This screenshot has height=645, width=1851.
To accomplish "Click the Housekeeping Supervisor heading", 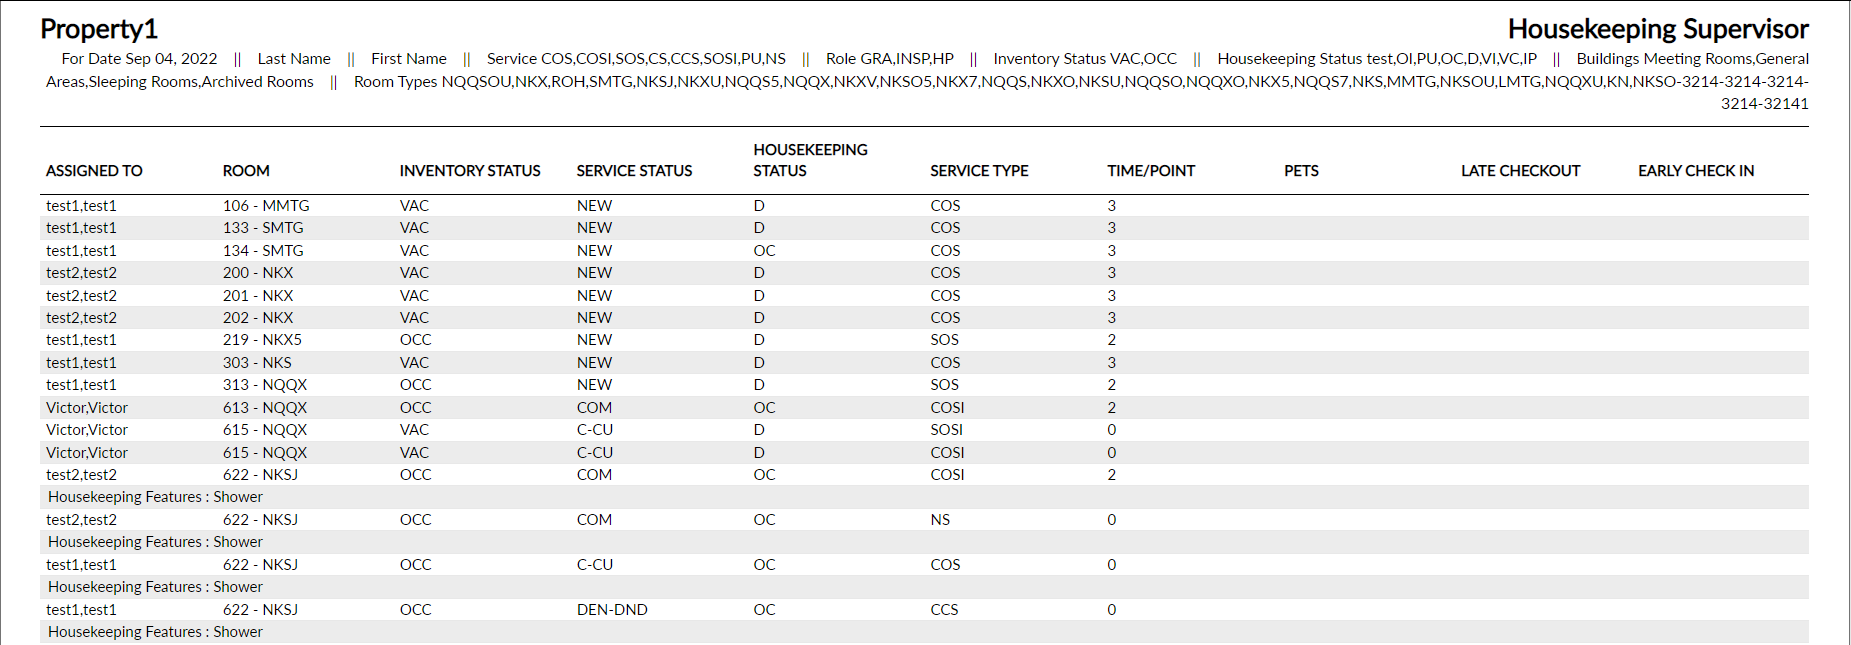I will pos(1658,29).
